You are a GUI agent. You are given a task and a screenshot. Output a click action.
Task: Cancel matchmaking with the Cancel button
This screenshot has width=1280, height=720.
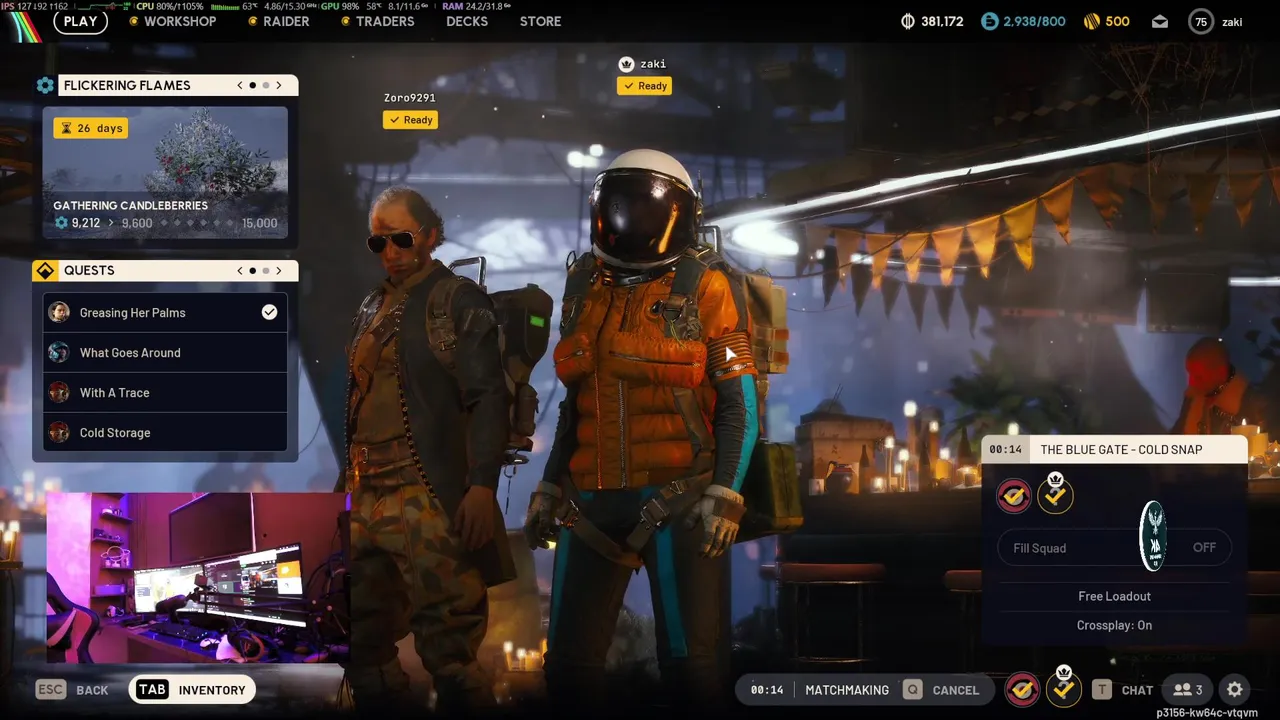pos(941,690)
